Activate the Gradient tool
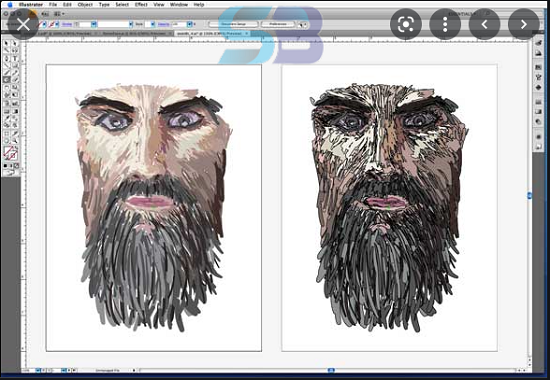This screenshot has width=550, height=380. [15, 111]
